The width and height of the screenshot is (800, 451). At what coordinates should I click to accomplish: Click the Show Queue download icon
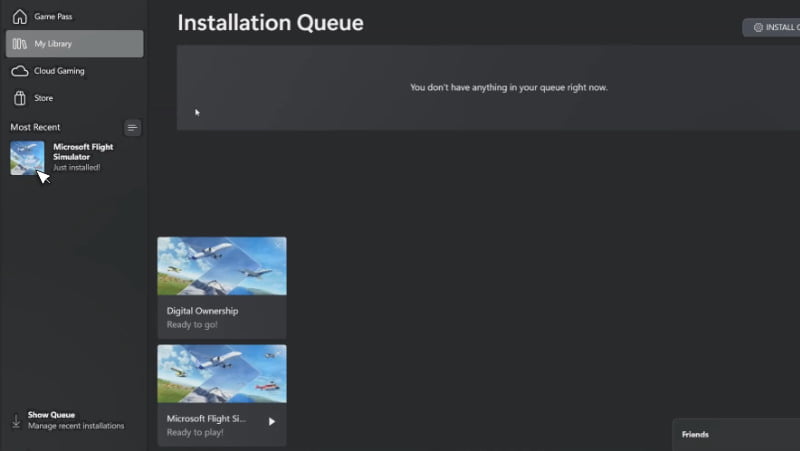pyautogui.click(x=16, y=421)
